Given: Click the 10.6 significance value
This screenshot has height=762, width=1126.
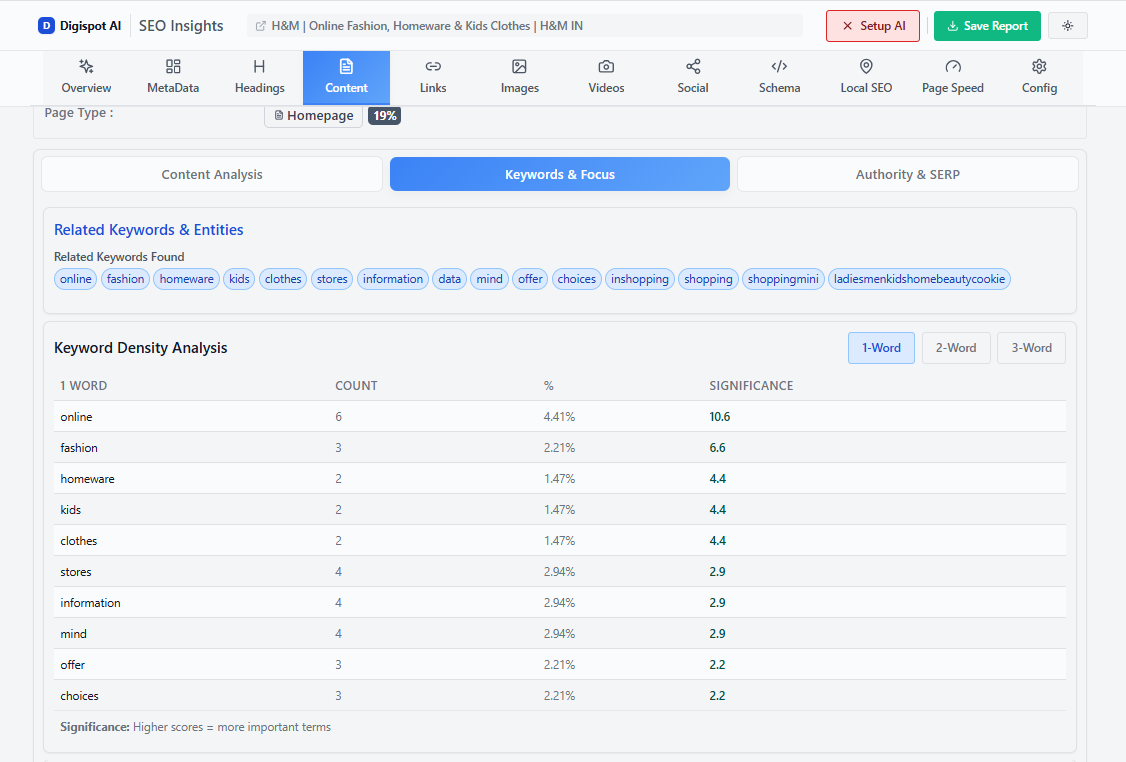Looking at the screenshot, I should click(x=720, y=417).
